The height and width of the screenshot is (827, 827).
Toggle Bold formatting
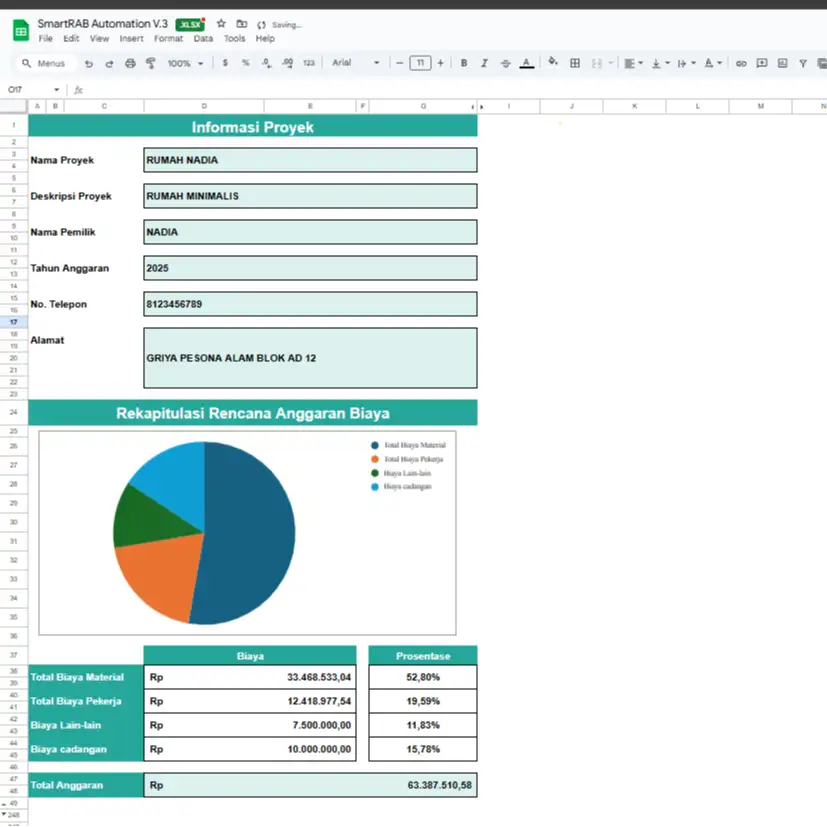464,63
